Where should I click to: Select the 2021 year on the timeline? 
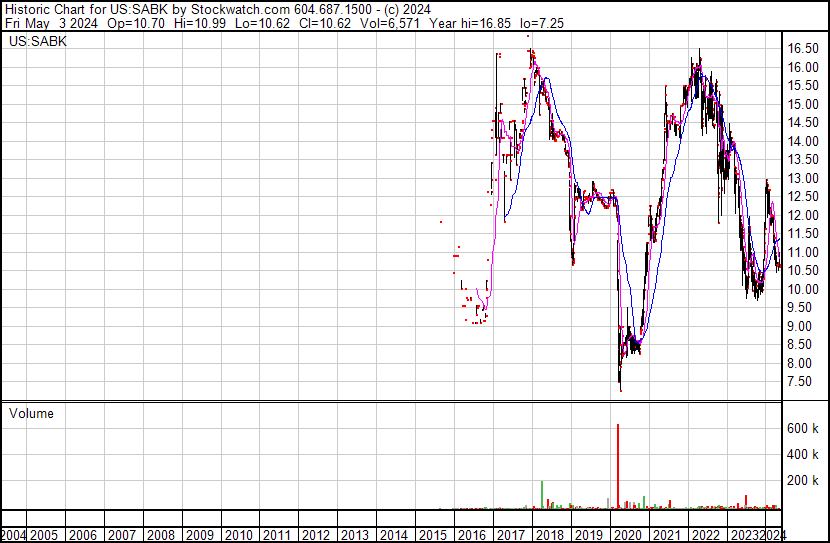tap(667, 535)
